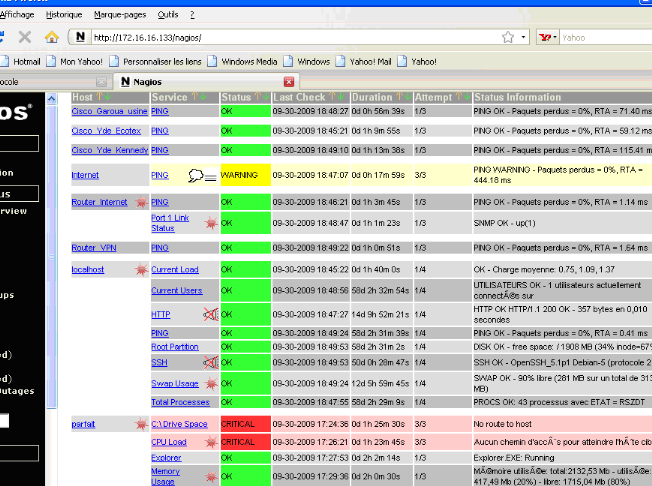The image size is (652, 486).
Task: Click the comment bubble icon on Internet PING
Action: pos(196,175)
